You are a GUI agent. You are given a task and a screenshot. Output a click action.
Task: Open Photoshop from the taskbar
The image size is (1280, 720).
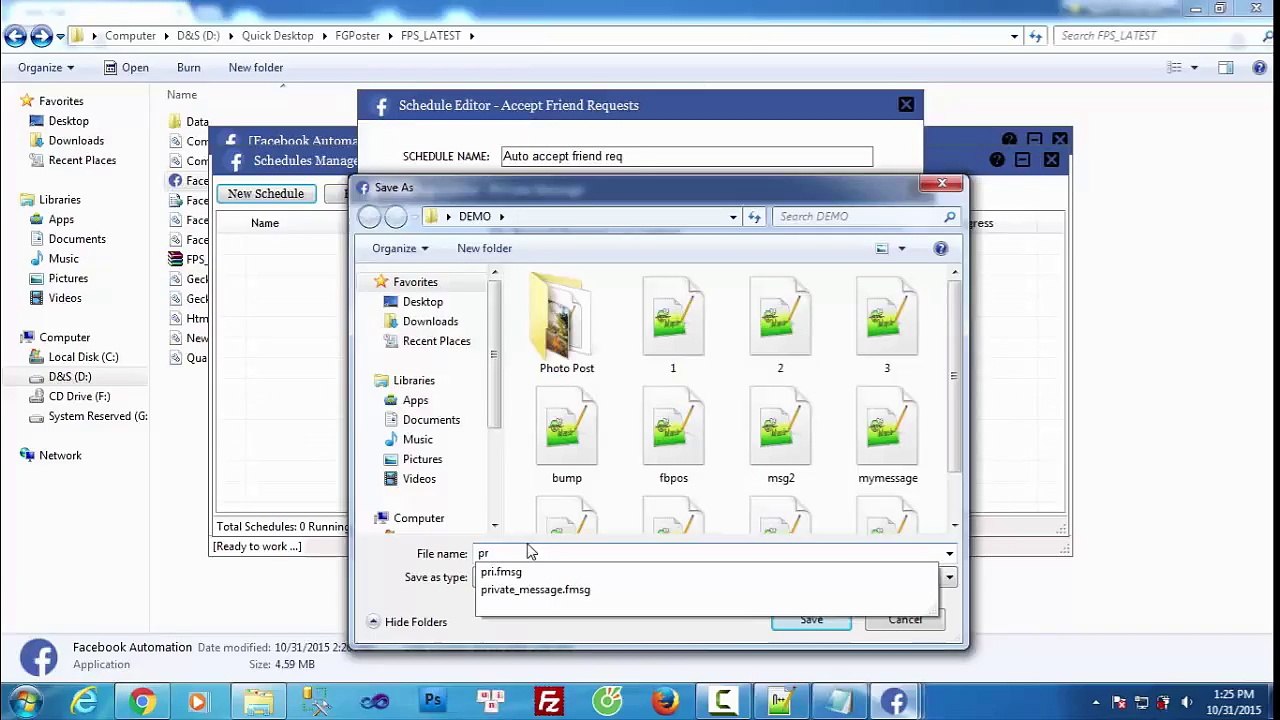point(433,702)
